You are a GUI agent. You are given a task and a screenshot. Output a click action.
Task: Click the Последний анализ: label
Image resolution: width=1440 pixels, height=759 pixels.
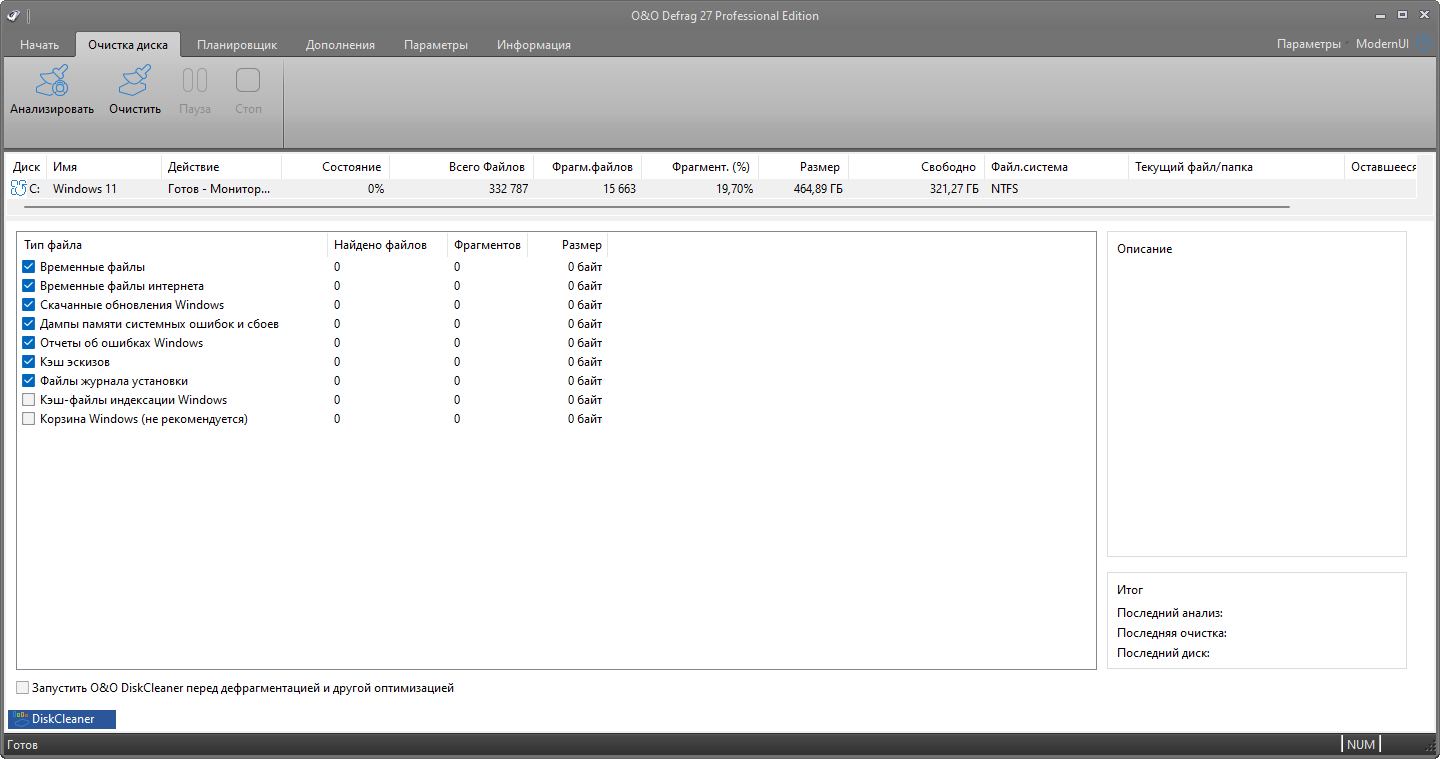(1170, 613)
